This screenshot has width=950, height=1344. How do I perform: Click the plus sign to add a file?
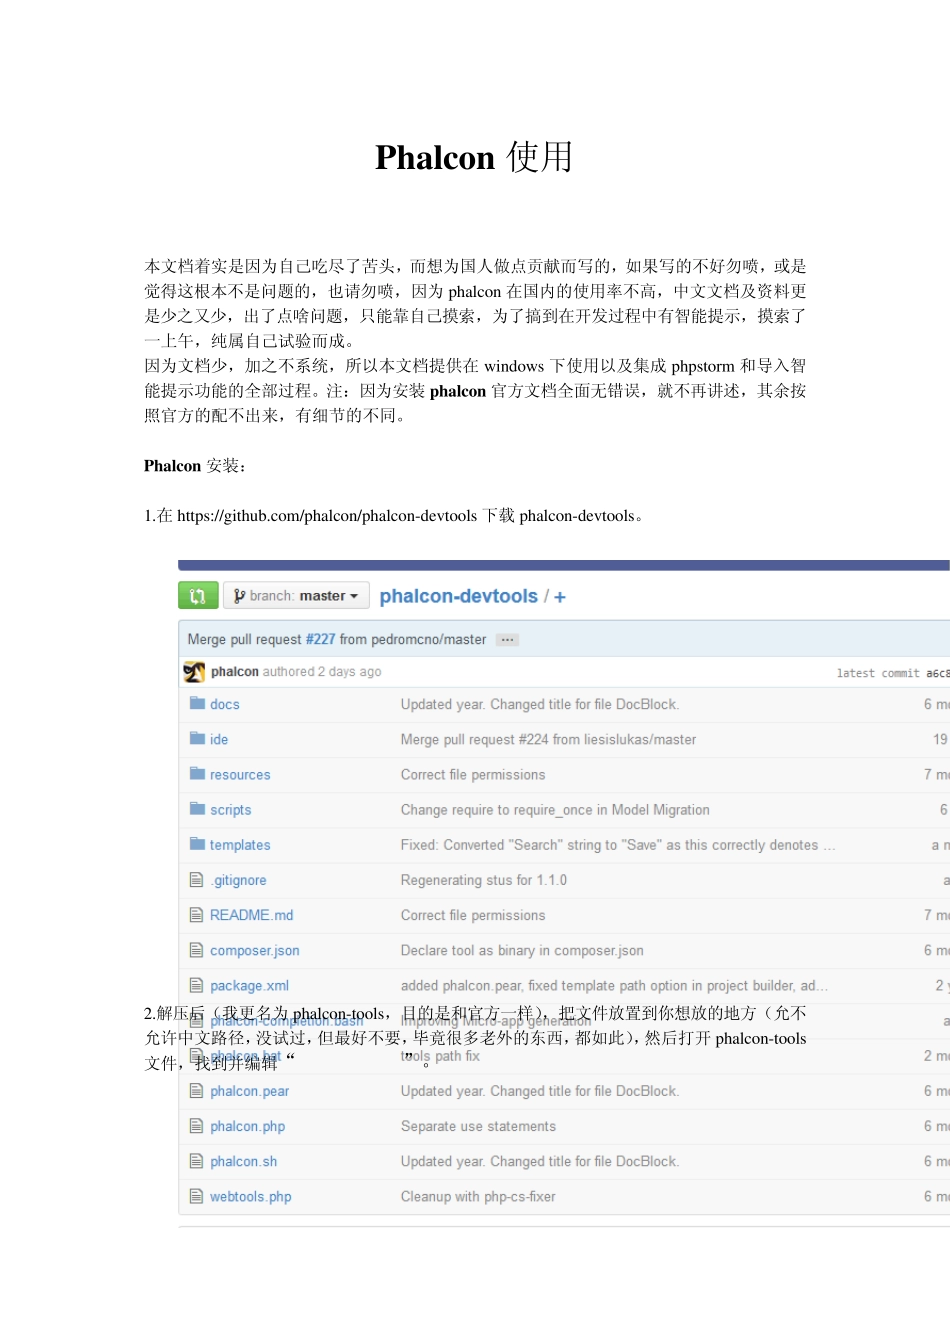click(x=560, y=597)
